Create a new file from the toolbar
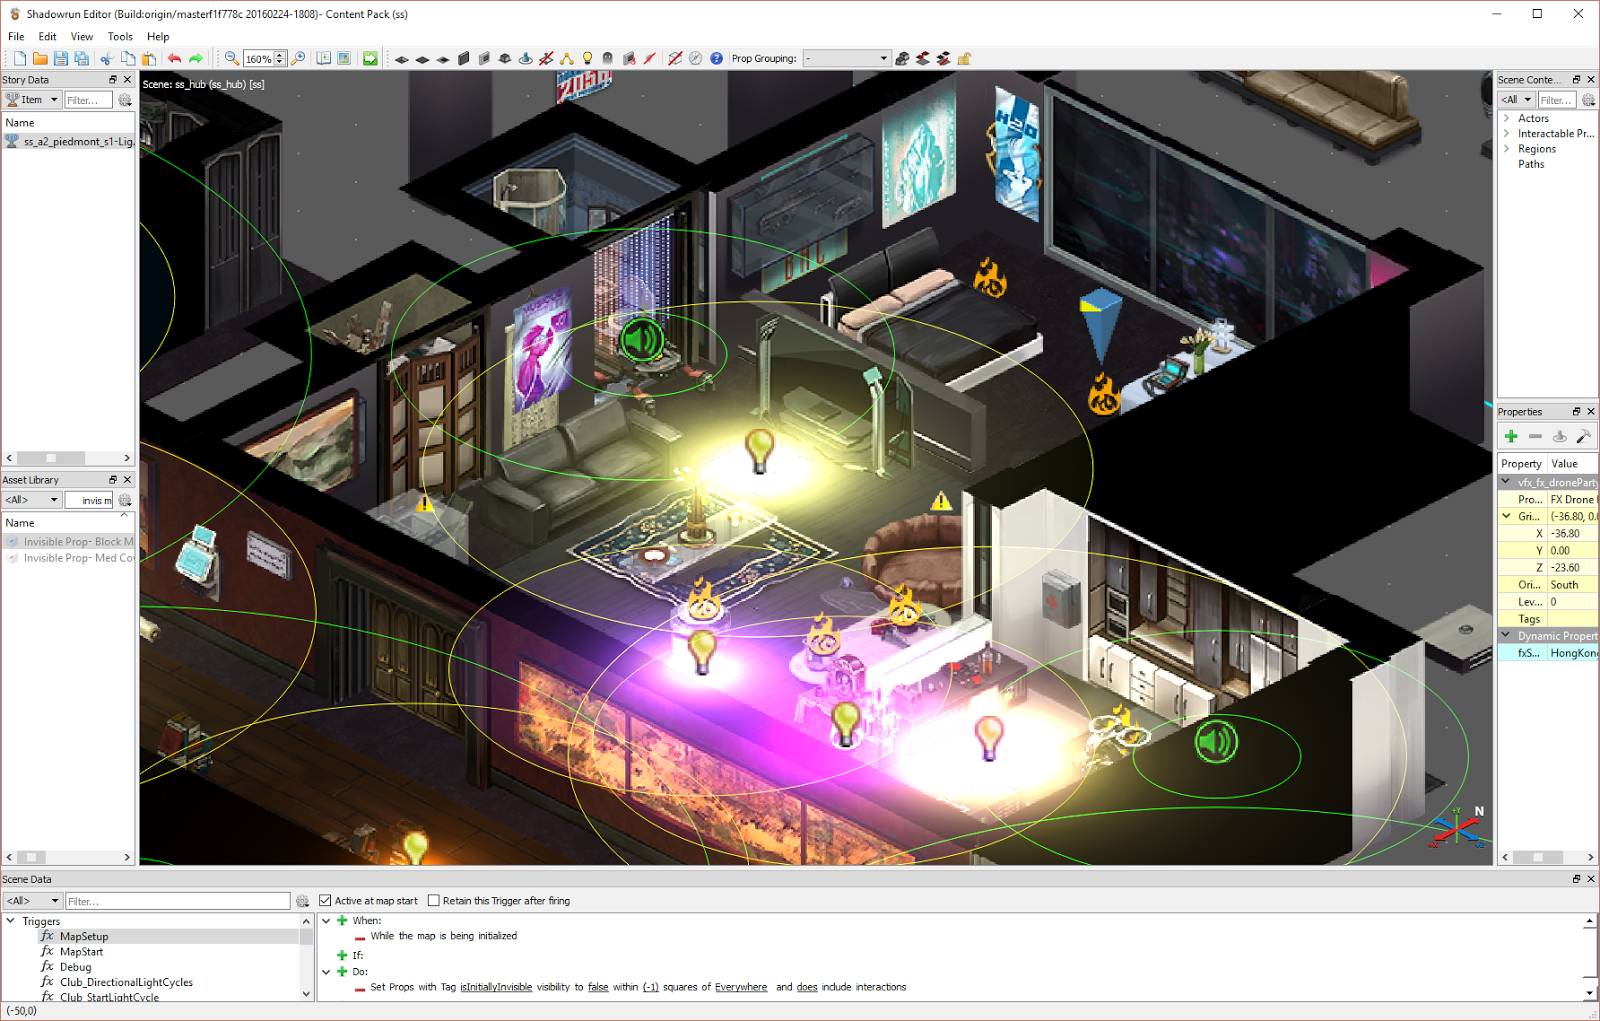1600x1021 pixels. tap(20, 59)
